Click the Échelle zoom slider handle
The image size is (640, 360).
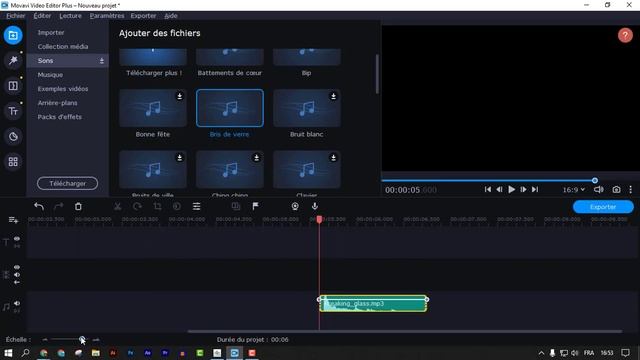pyautogui.click(x=82, y=339)
